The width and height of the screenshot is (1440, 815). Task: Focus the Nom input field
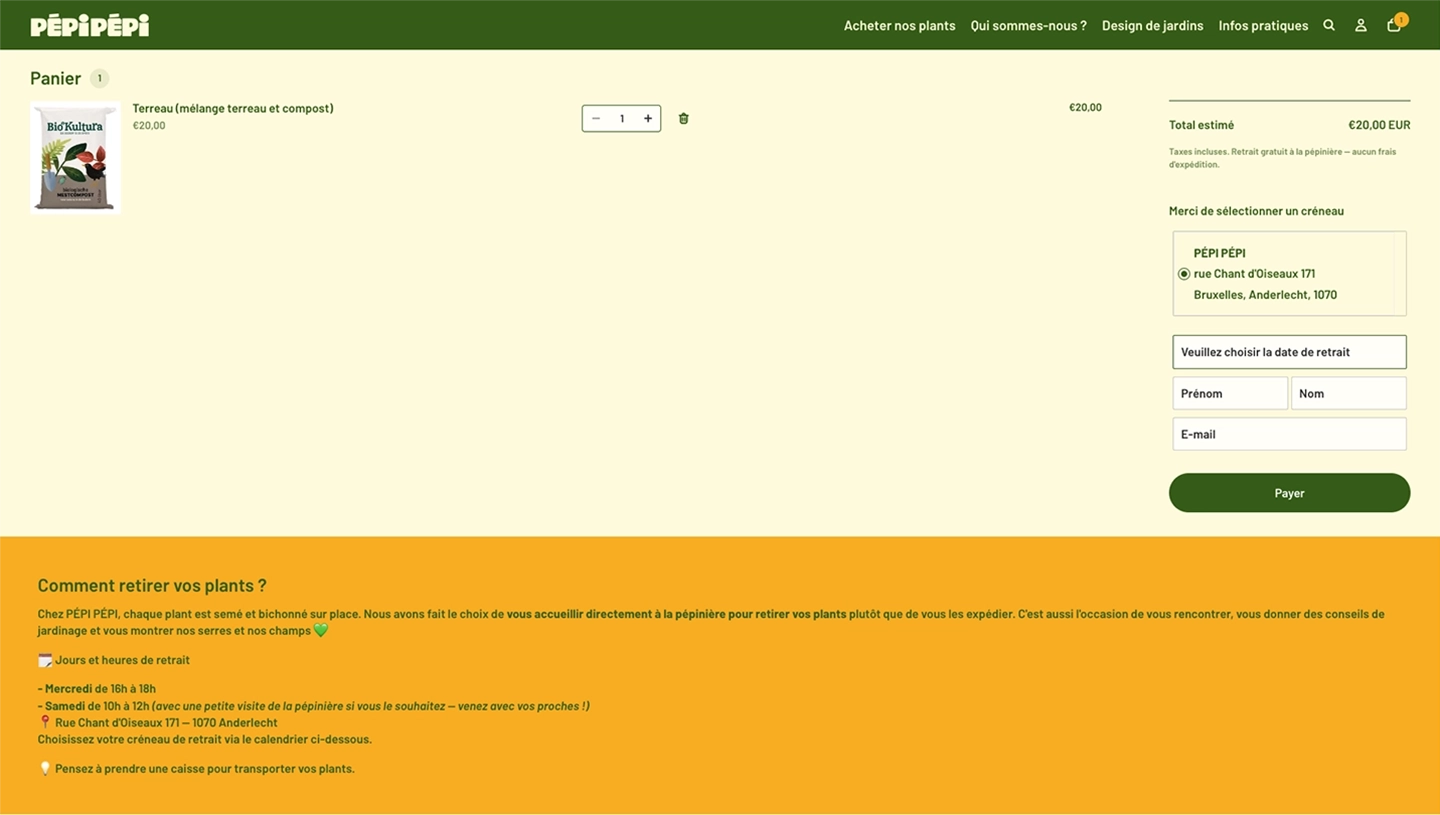(x=1348, y=393)
